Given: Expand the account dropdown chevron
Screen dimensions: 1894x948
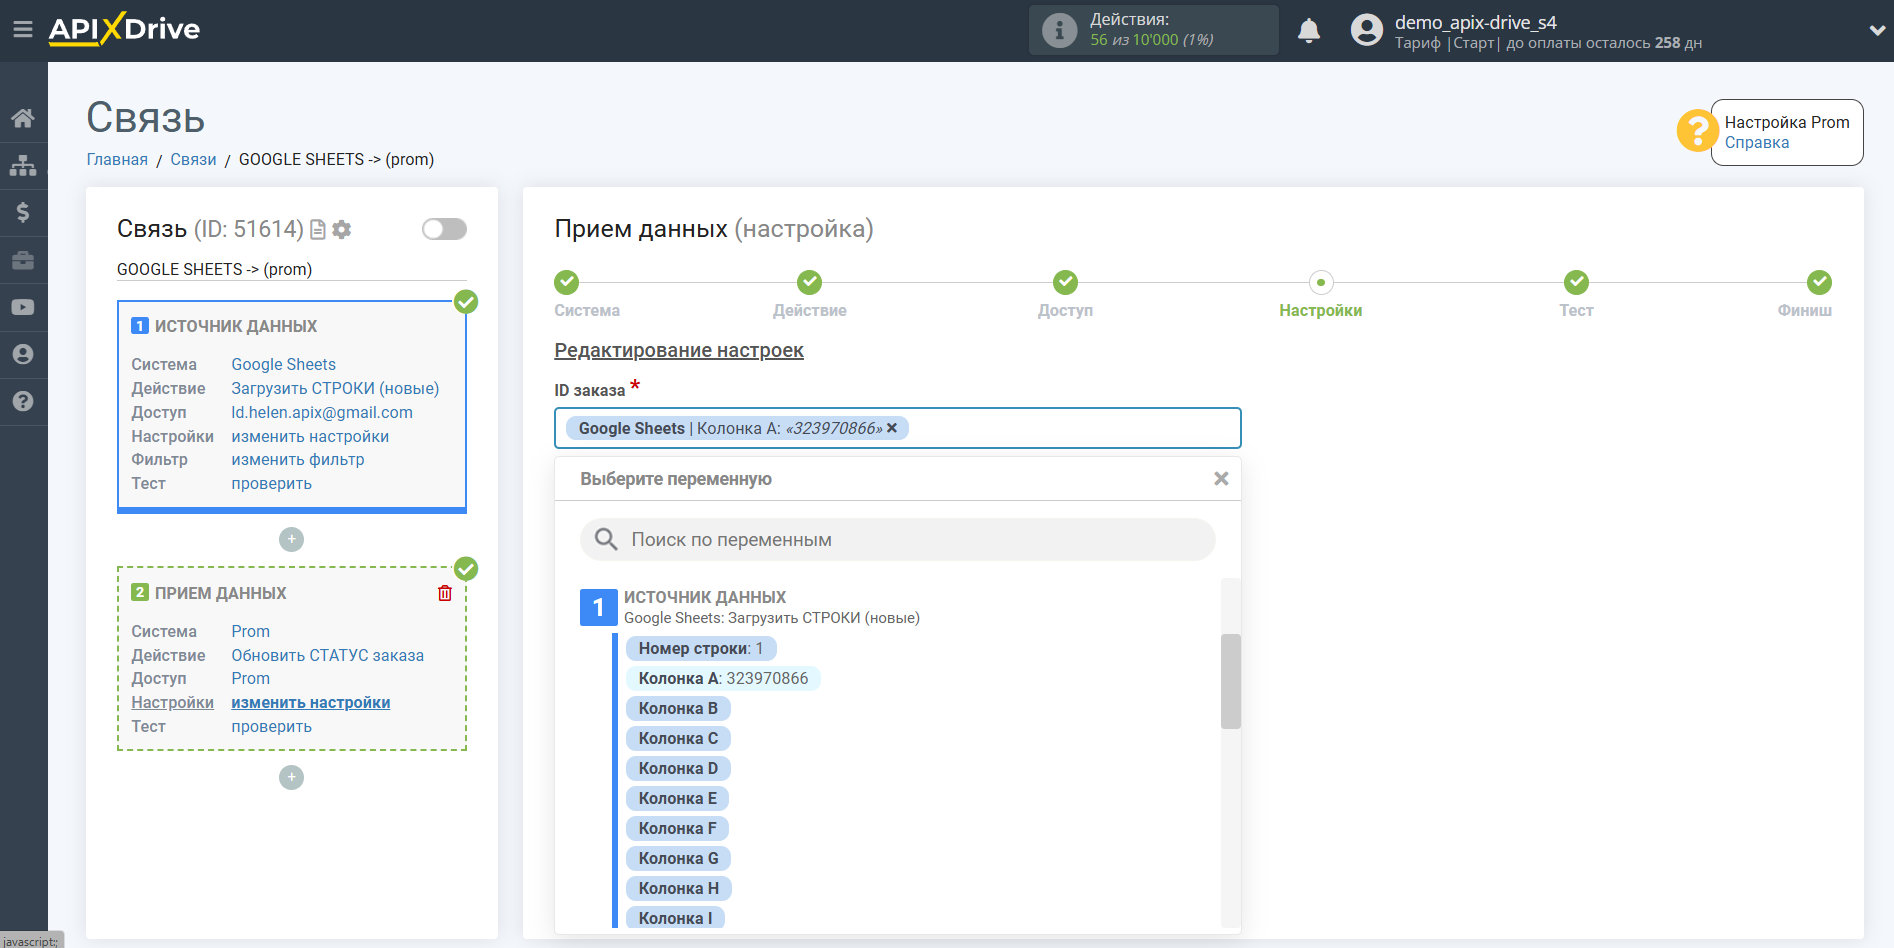Looking at the screenshot, I should point(1877,31).
